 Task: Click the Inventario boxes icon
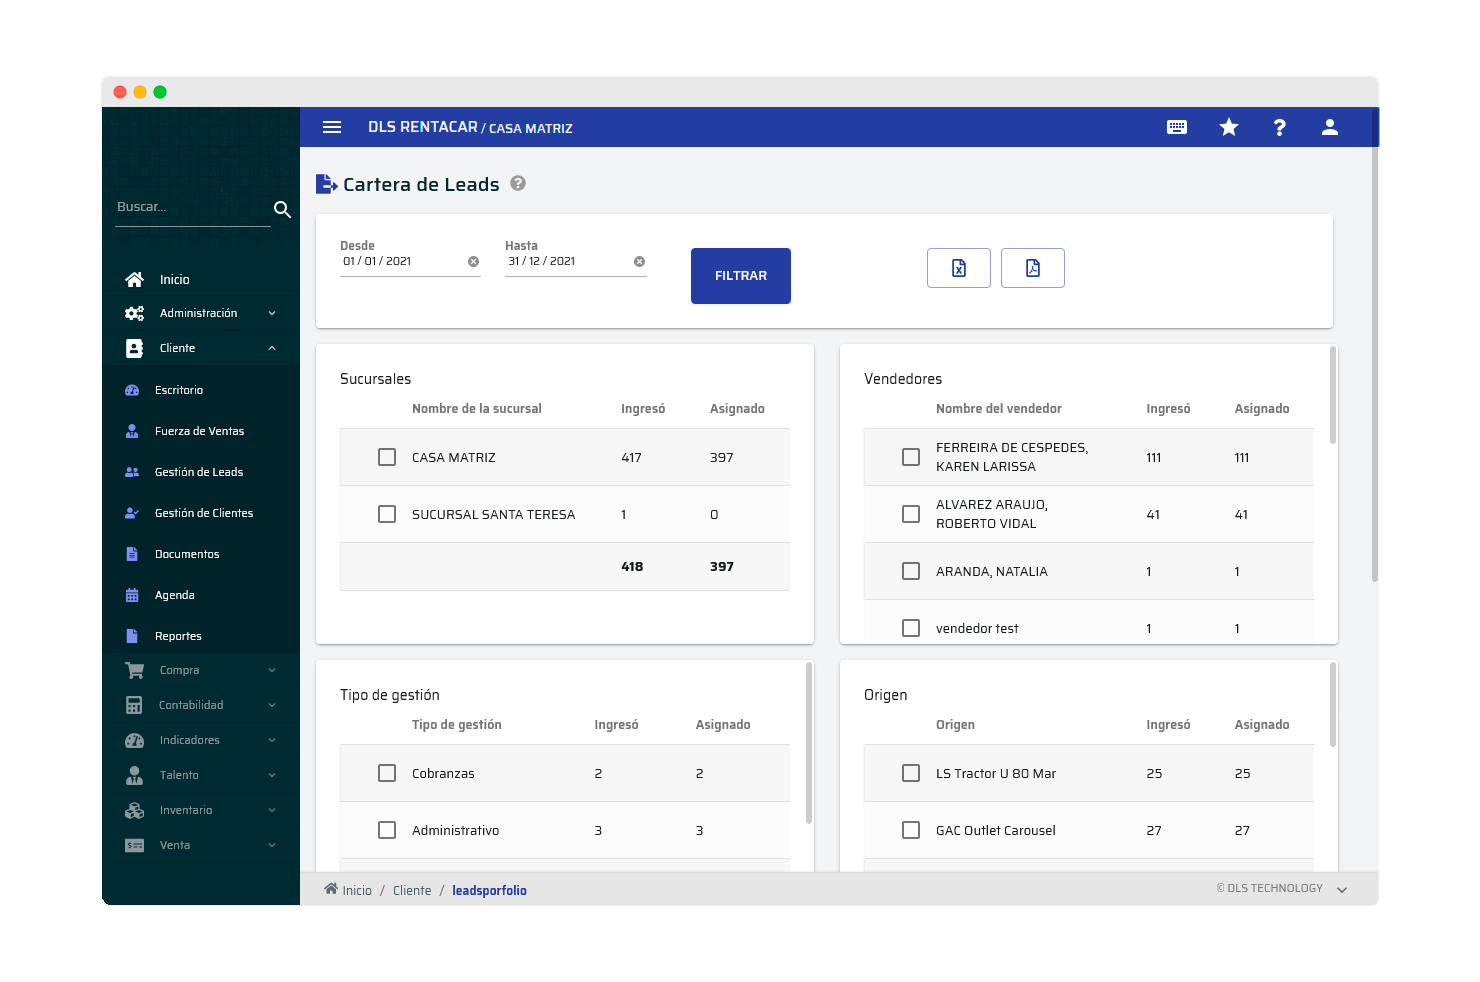(134, 810)
